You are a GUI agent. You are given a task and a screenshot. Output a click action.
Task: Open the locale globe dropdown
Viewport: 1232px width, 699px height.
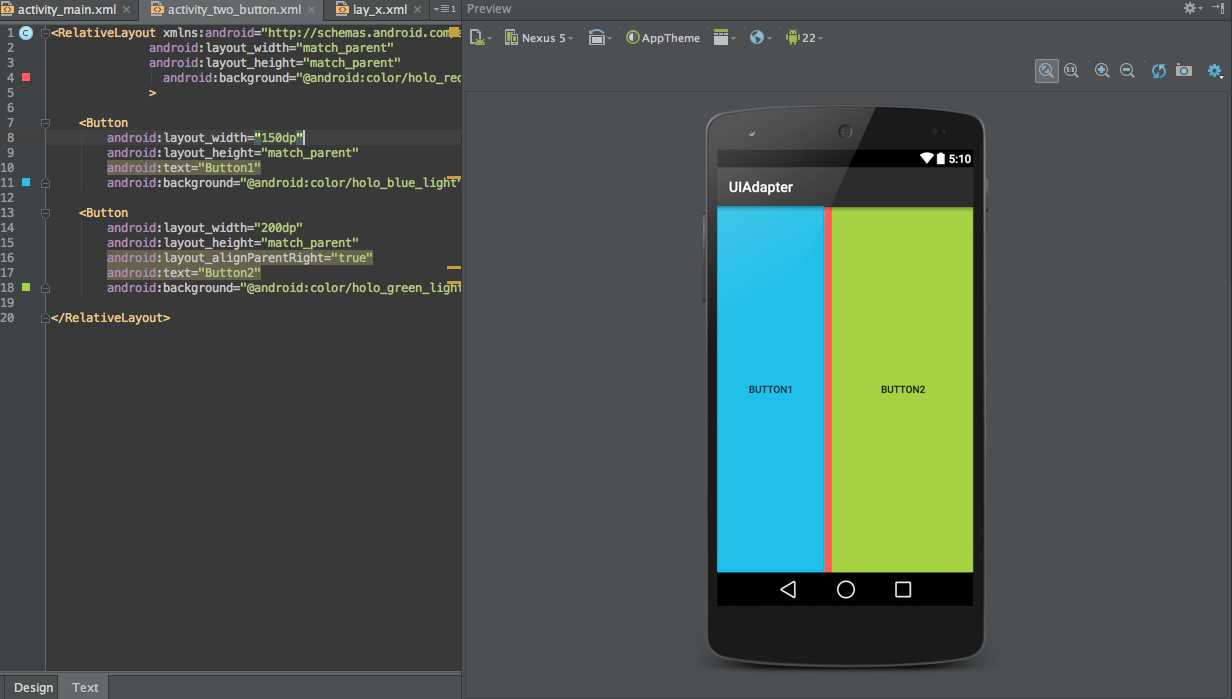[x=760, y=38]
